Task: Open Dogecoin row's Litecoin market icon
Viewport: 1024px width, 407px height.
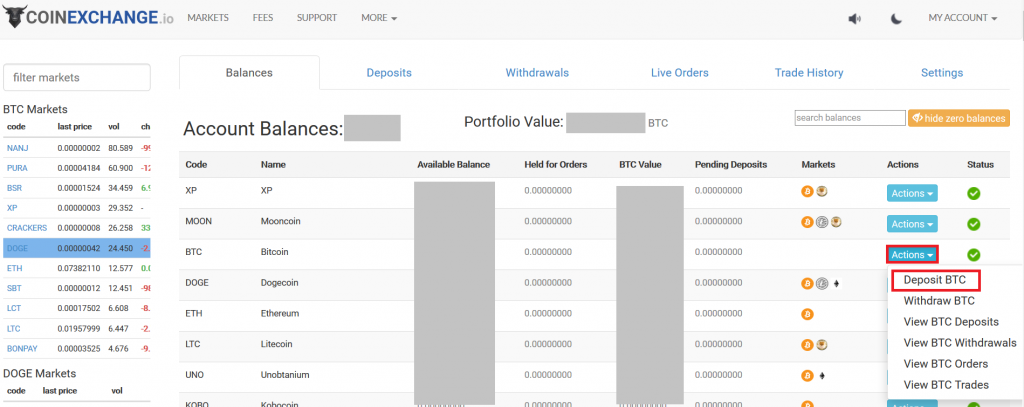Action: (822, 284)
